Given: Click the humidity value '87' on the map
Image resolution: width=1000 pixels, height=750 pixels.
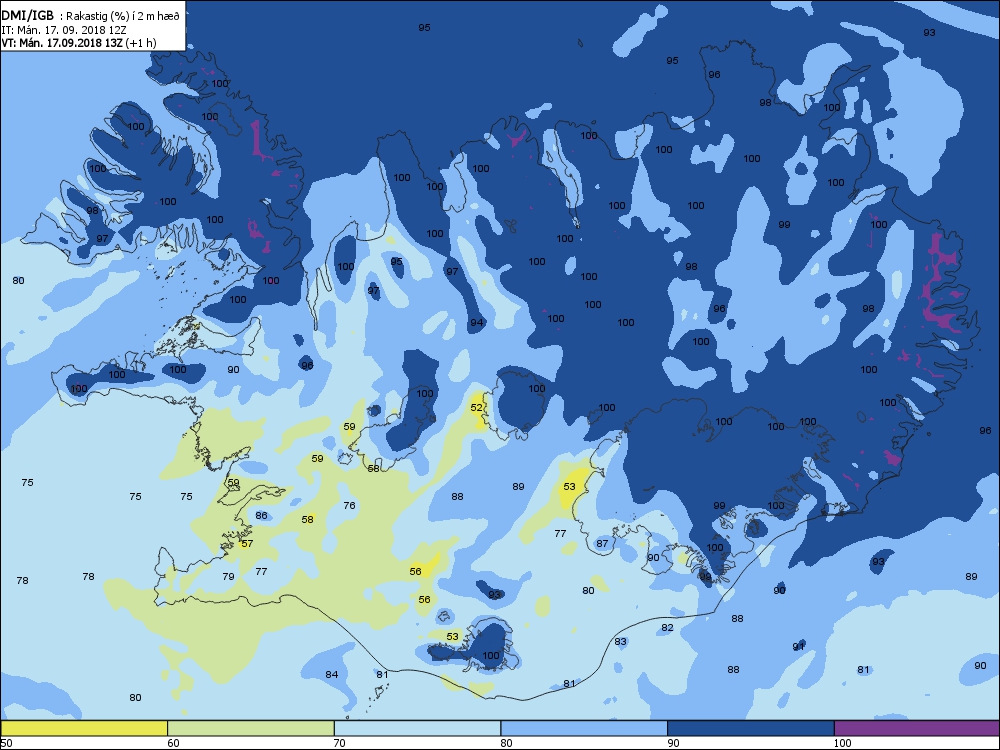Looking at the screenshot, I should pos(602,544).
